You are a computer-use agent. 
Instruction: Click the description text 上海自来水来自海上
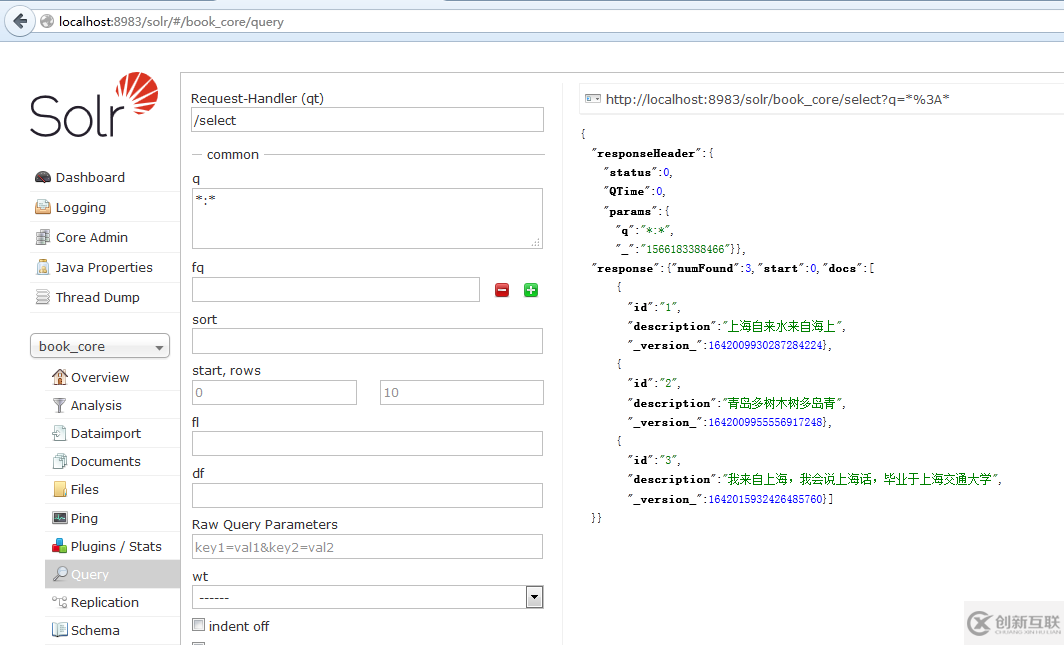pos(782,326)
